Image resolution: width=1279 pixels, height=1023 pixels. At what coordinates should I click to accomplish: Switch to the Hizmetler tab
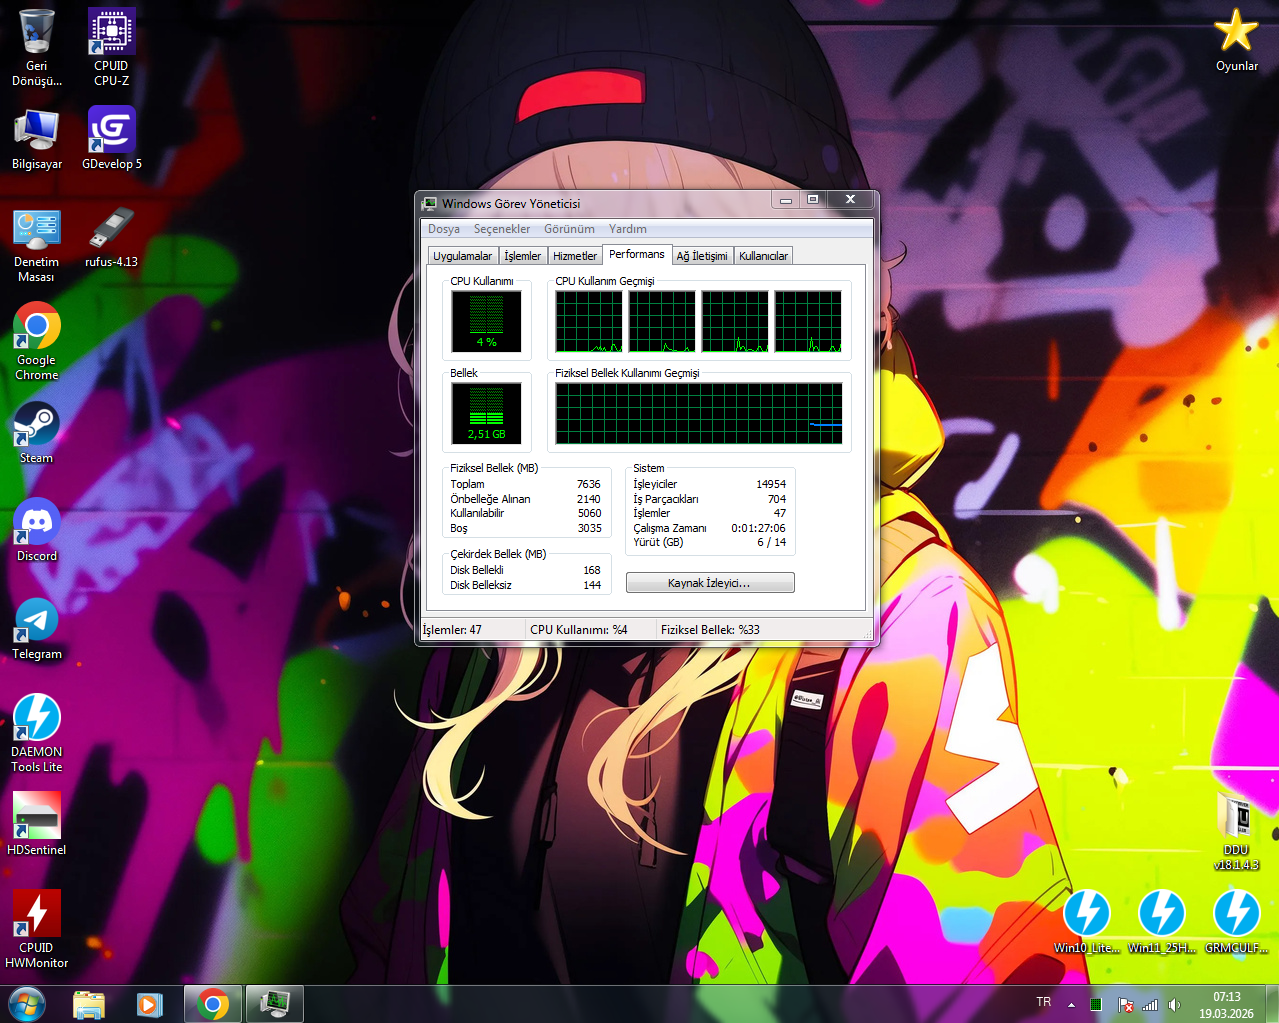tap(575, 256)
